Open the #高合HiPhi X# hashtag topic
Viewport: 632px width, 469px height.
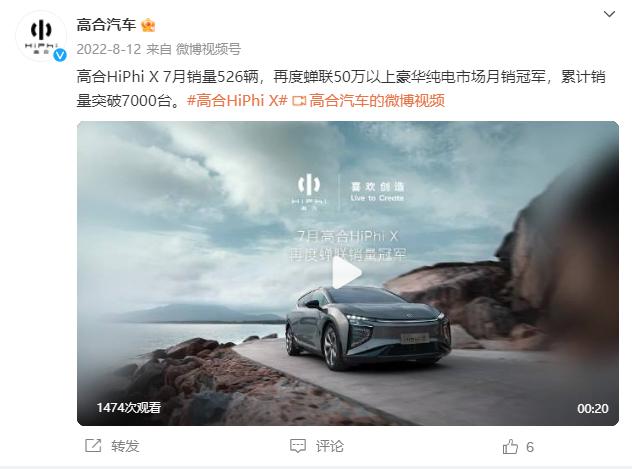237,100
